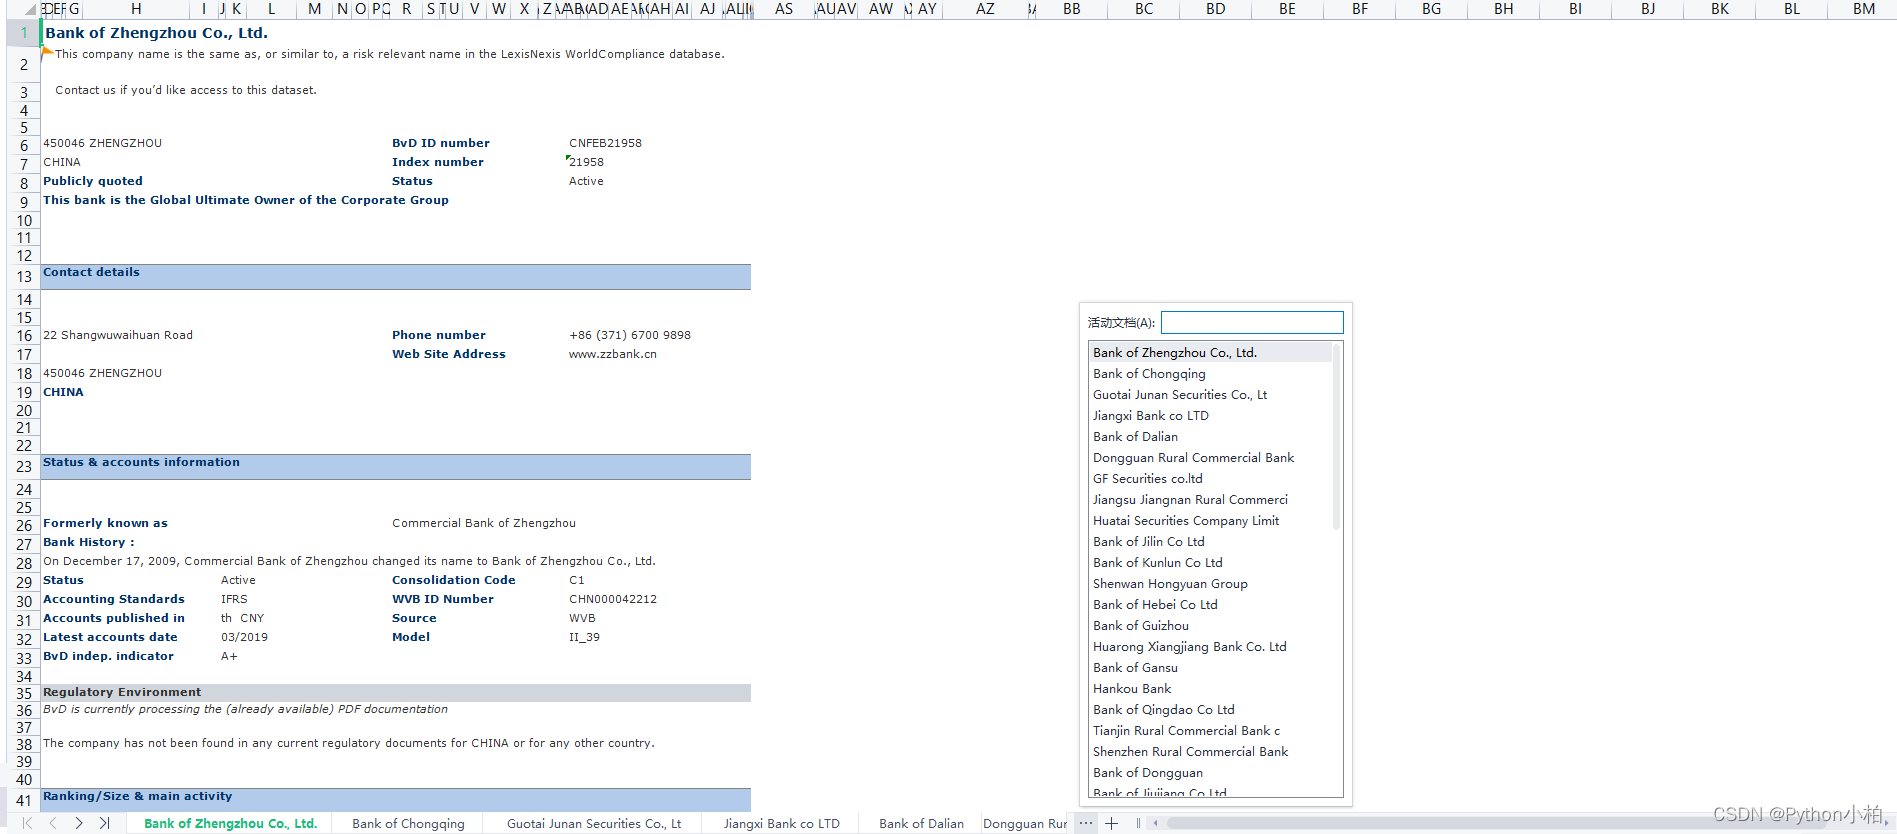The height and width of the screenshot is (834, 1897).
Task: Pick Jiangxi Bank co LTD in list
Action: coord(1210,415)
